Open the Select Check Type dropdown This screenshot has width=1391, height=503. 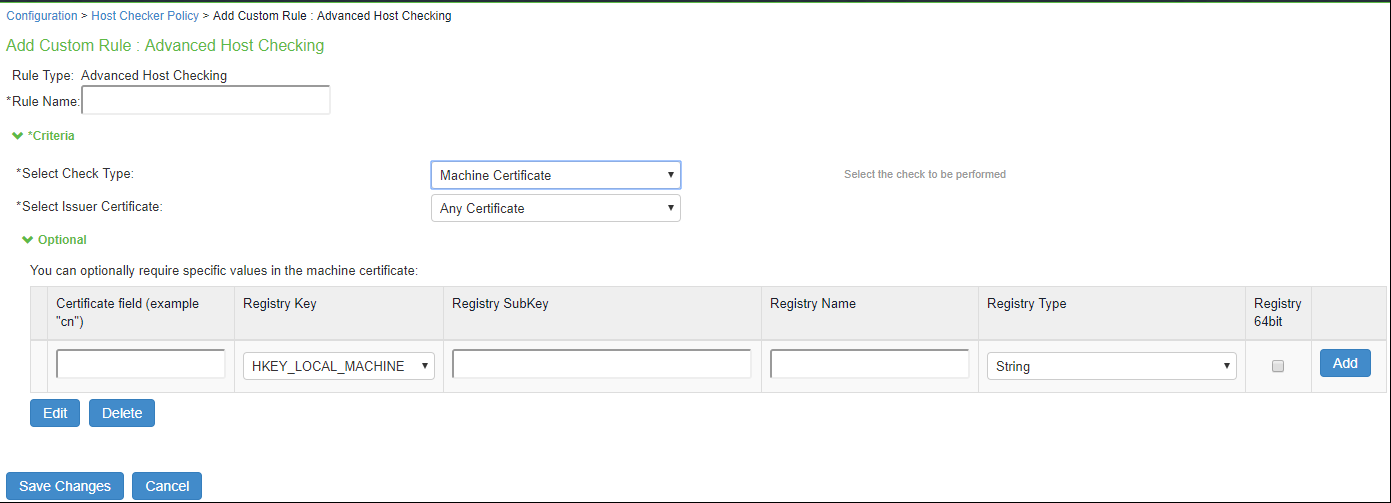[556, 175]
